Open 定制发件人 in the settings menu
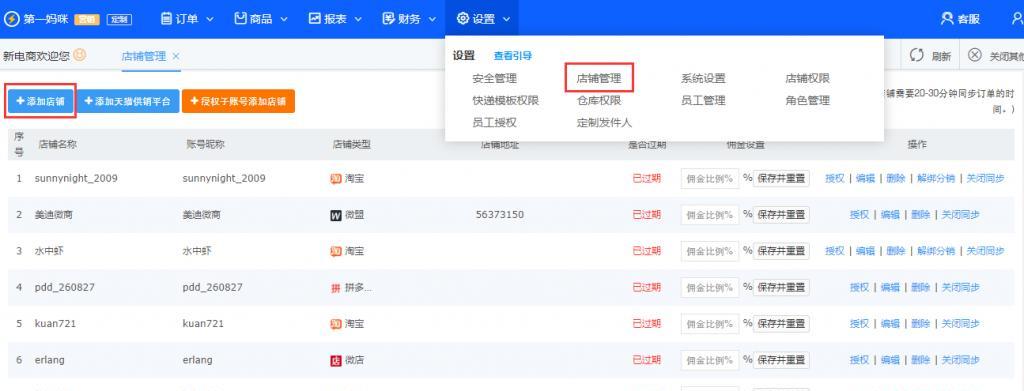1024x391 pixels. [604, 122]
